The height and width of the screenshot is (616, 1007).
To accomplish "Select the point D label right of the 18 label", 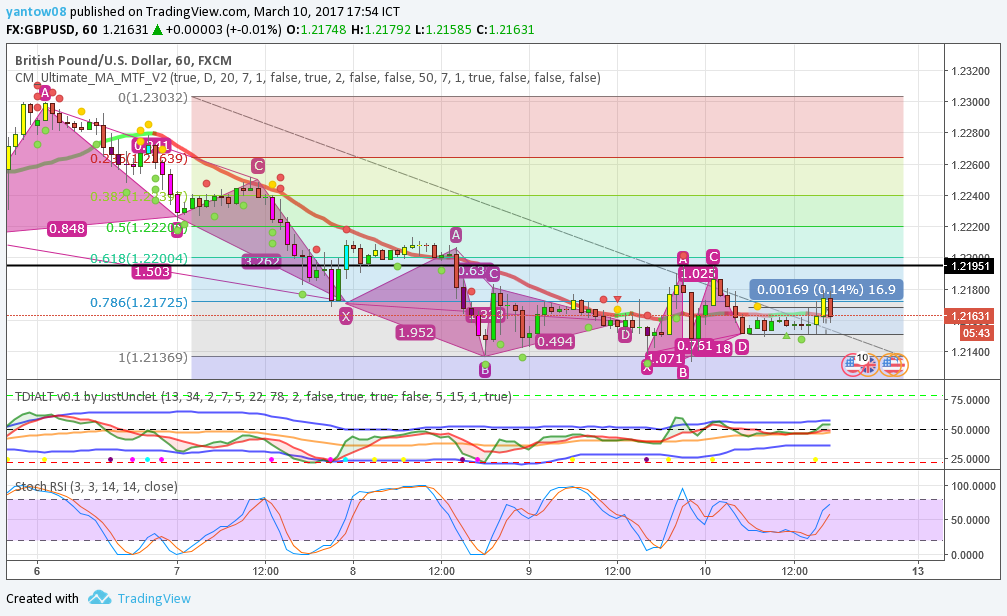I will point(742,348).
